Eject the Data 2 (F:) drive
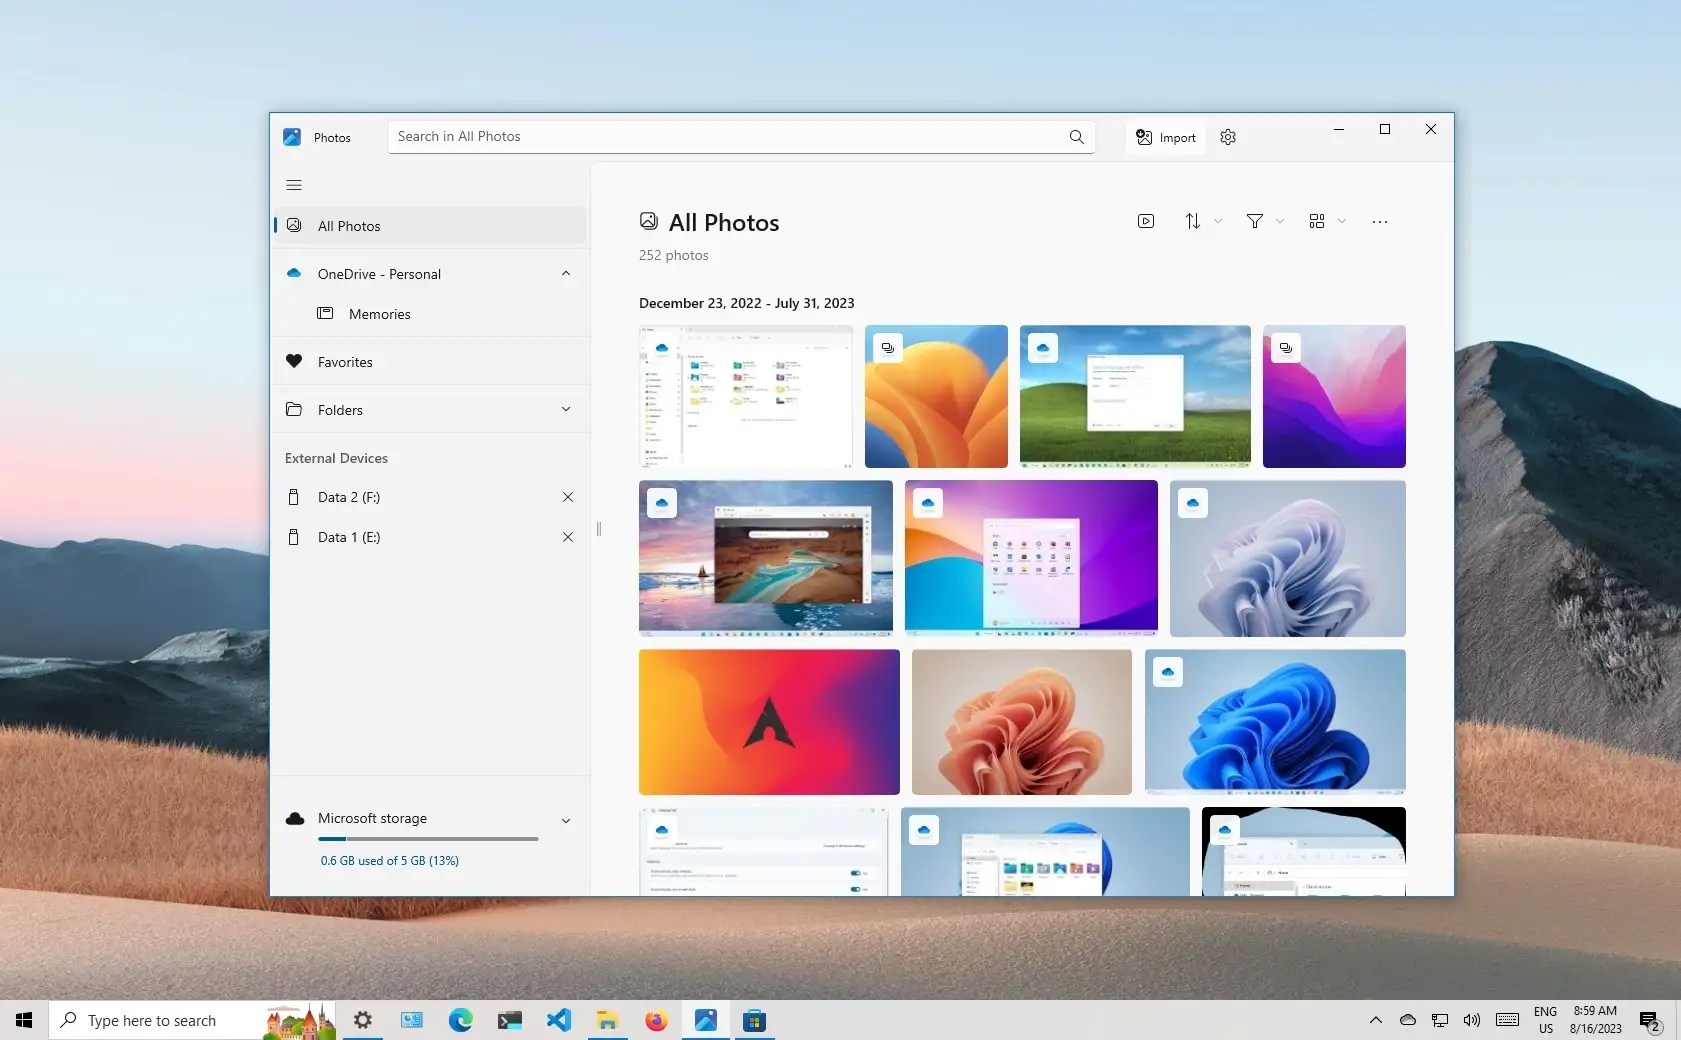Screen dimensions: 1681x1040 [x=567, y=497]
